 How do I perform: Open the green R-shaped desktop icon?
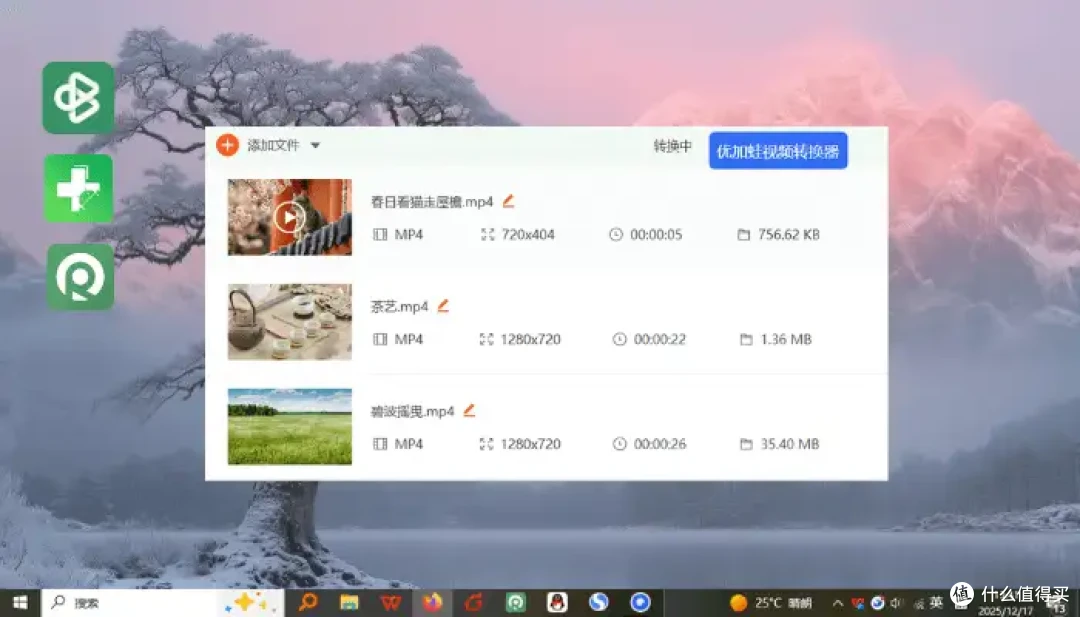tap(80, 276)
